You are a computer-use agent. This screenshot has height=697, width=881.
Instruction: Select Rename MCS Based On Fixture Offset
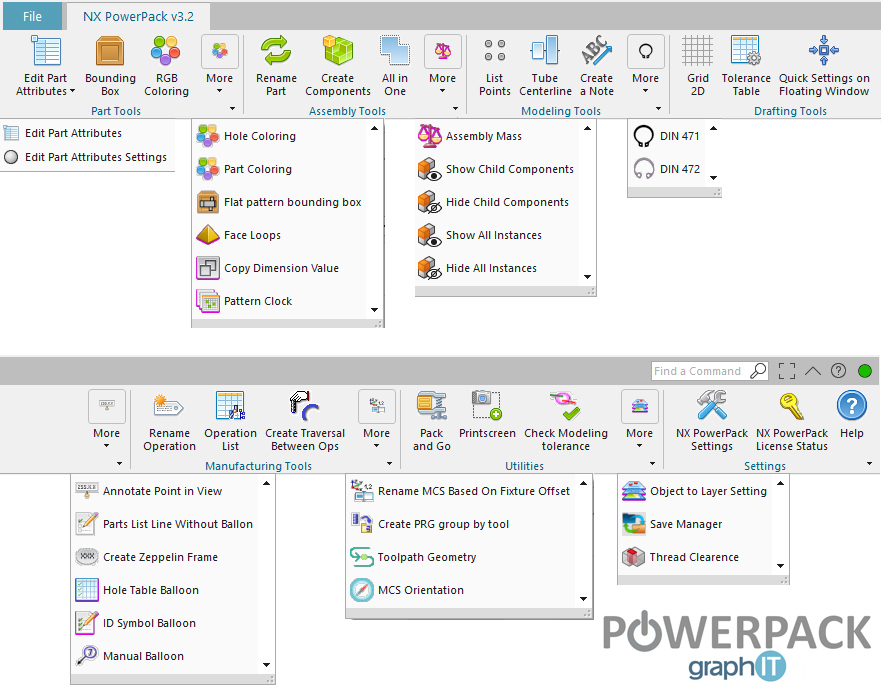tap(461, 491)
